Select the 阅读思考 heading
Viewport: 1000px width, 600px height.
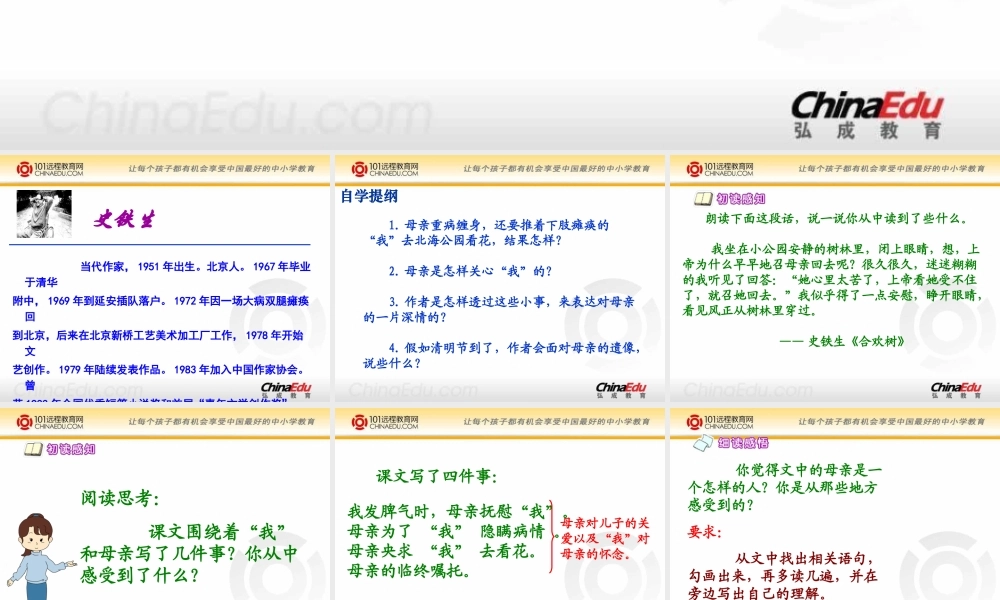pos(120,498)
